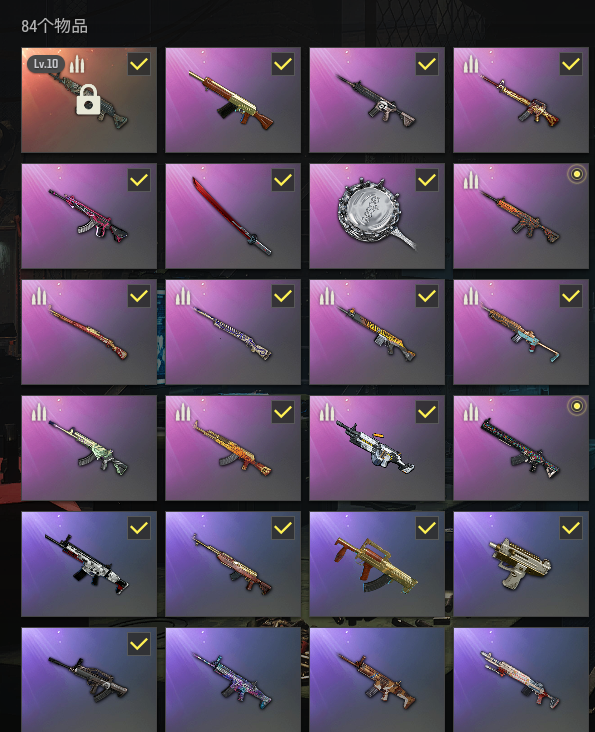The image size is (595, 732).
Task: Click bullets icon on green AK skin
Action: 39,412
